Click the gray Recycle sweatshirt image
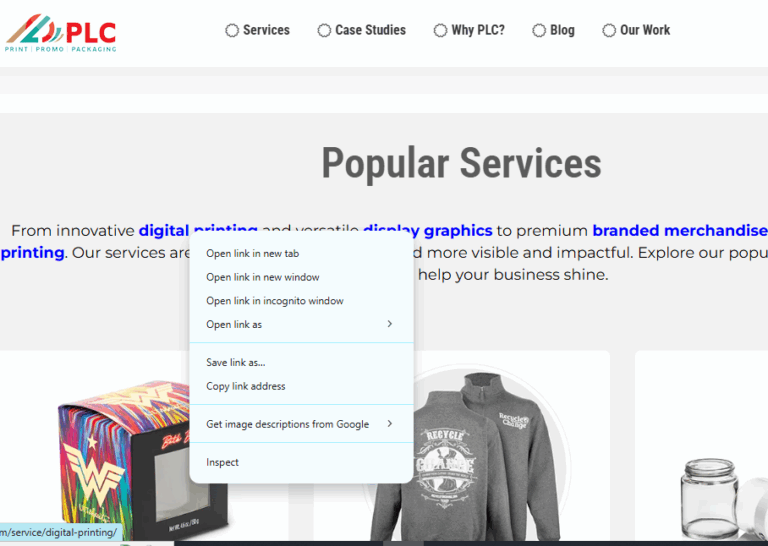 pos(462,460)
